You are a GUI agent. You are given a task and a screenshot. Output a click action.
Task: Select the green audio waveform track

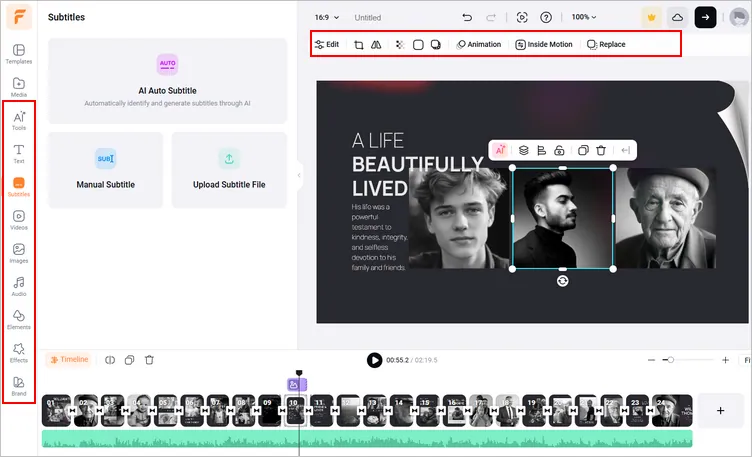(367, 439)
